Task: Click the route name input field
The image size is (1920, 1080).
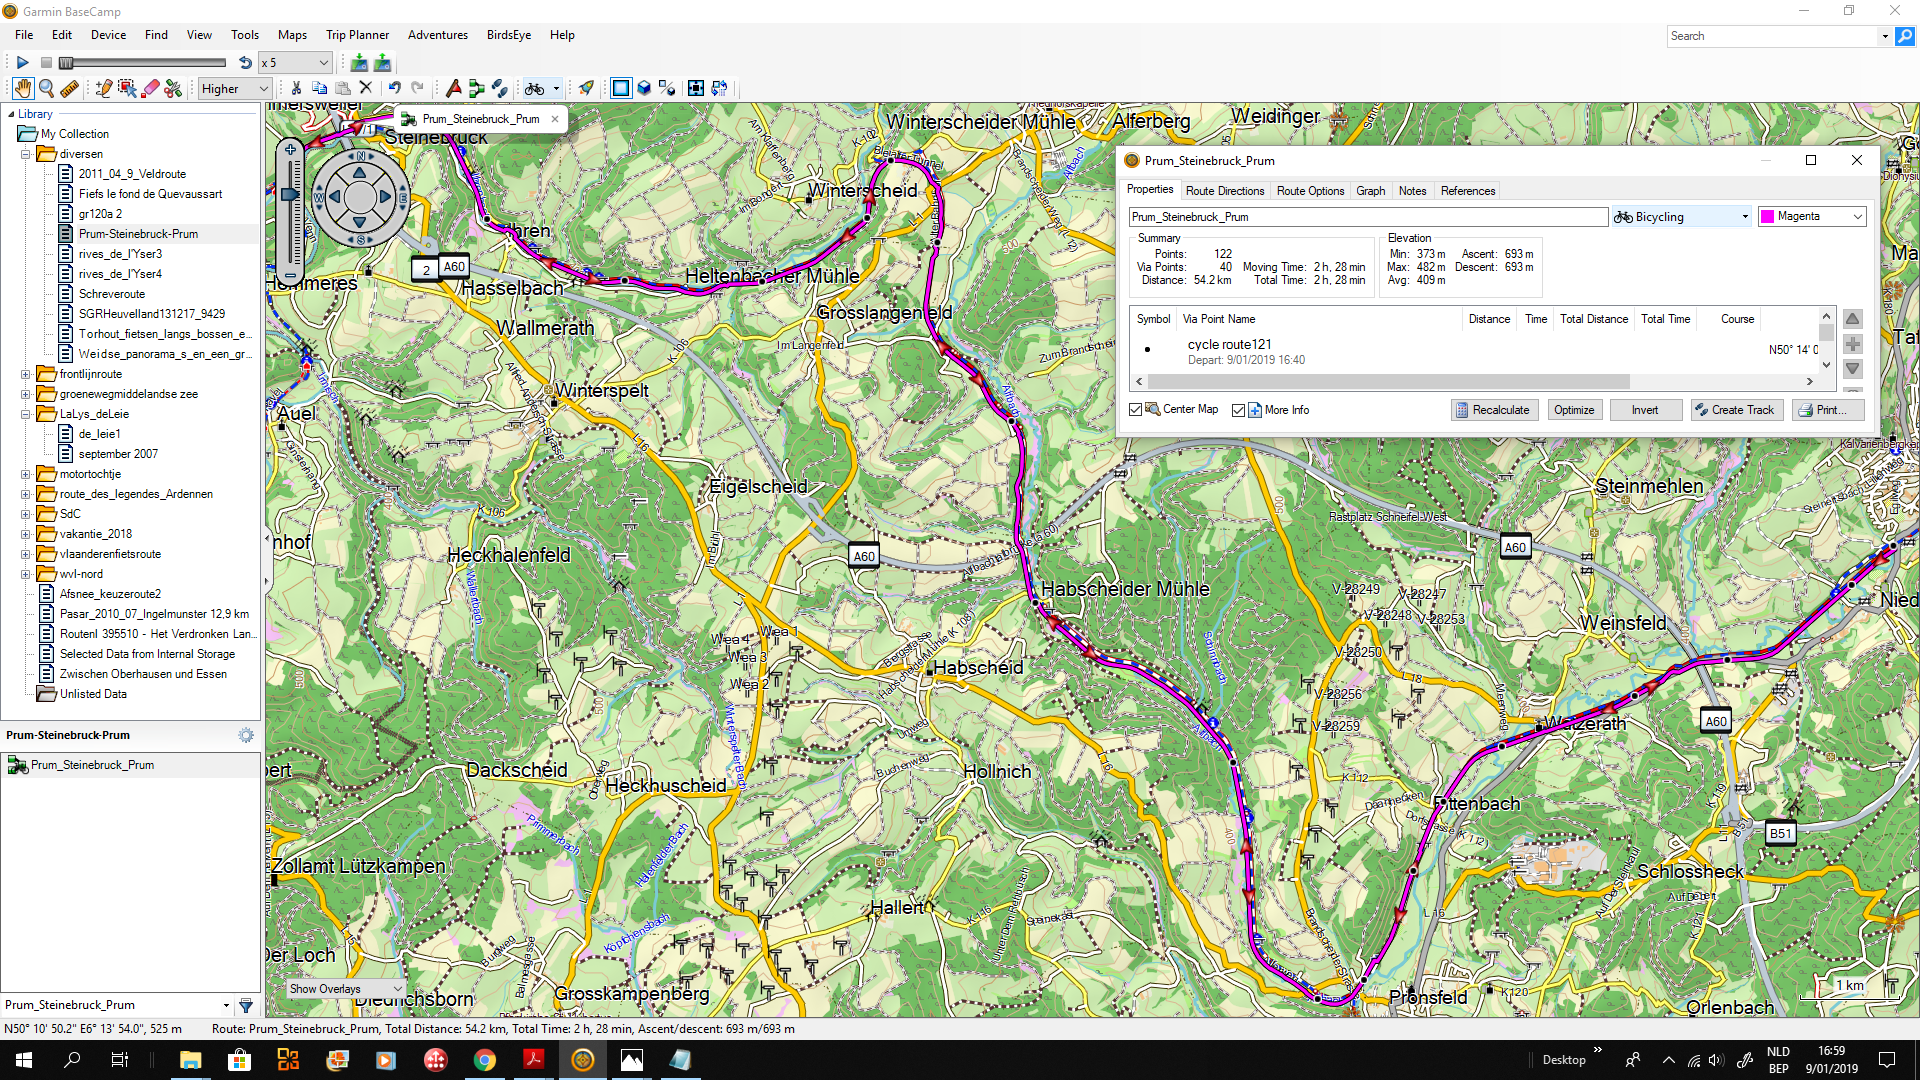Action: point(1368,217)
